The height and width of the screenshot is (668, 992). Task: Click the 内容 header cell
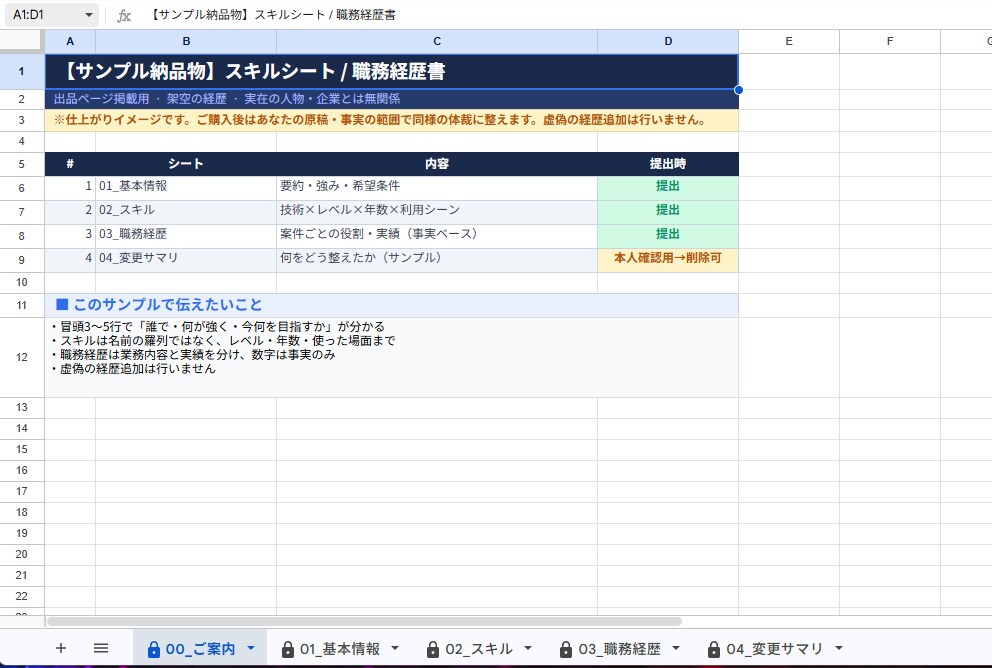point(437,164)
